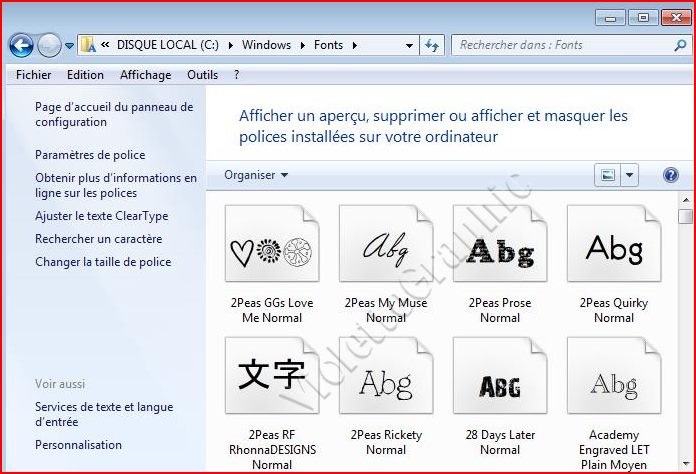Screen dimensions: 696x474
Task: Open the view options dropdown arrow
Action: click(629, 175)
